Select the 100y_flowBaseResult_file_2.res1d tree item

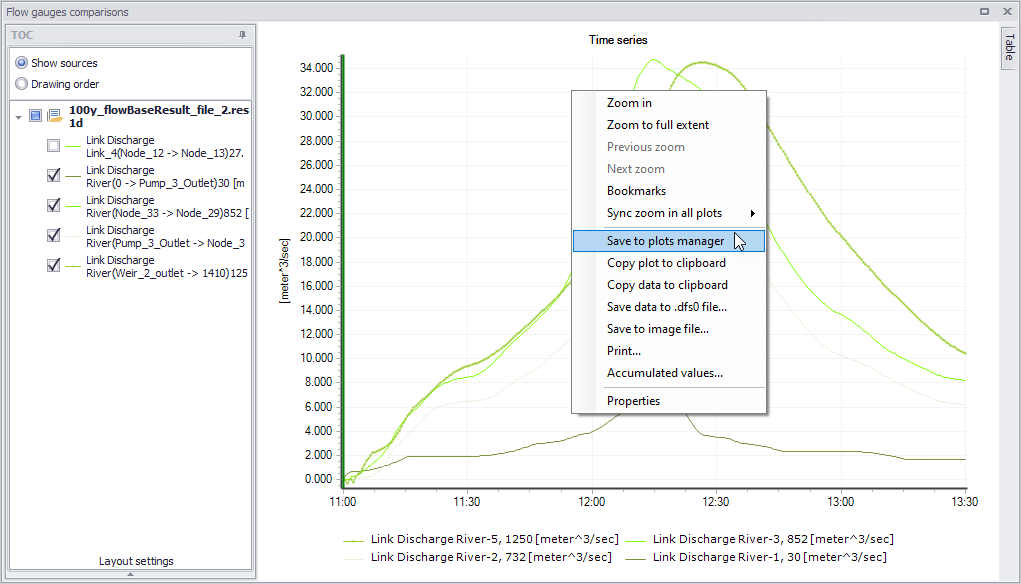tap(159, 116)
